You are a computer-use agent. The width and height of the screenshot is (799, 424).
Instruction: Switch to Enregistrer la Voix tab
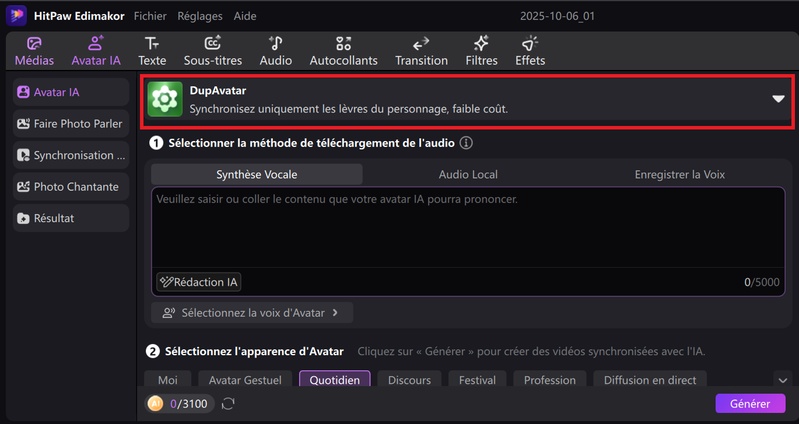tap(680, 174)
